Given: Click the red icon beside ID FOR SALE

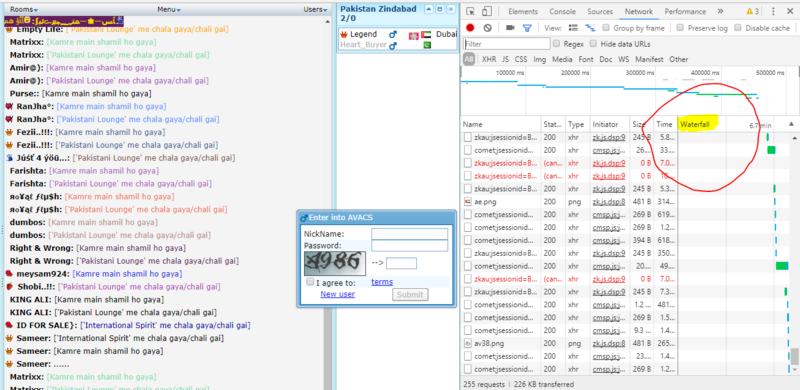Looking at the screenshot, I should pyautogui.click(x=8, y=325).
